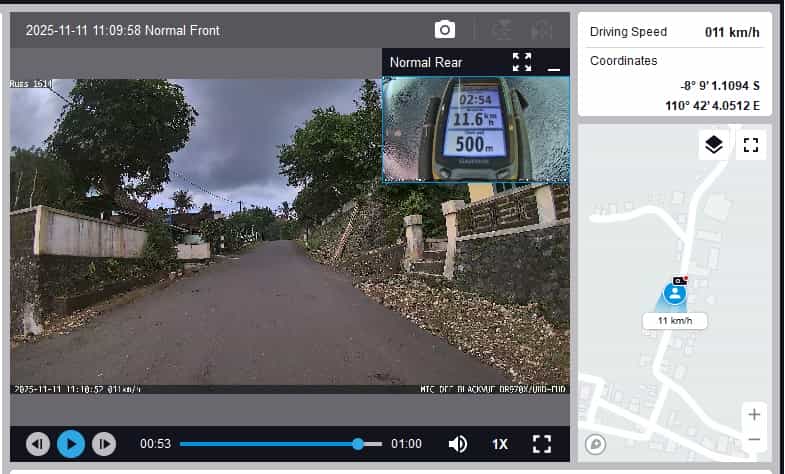Capture a snapshot with the camera icon

click(445, 30)
